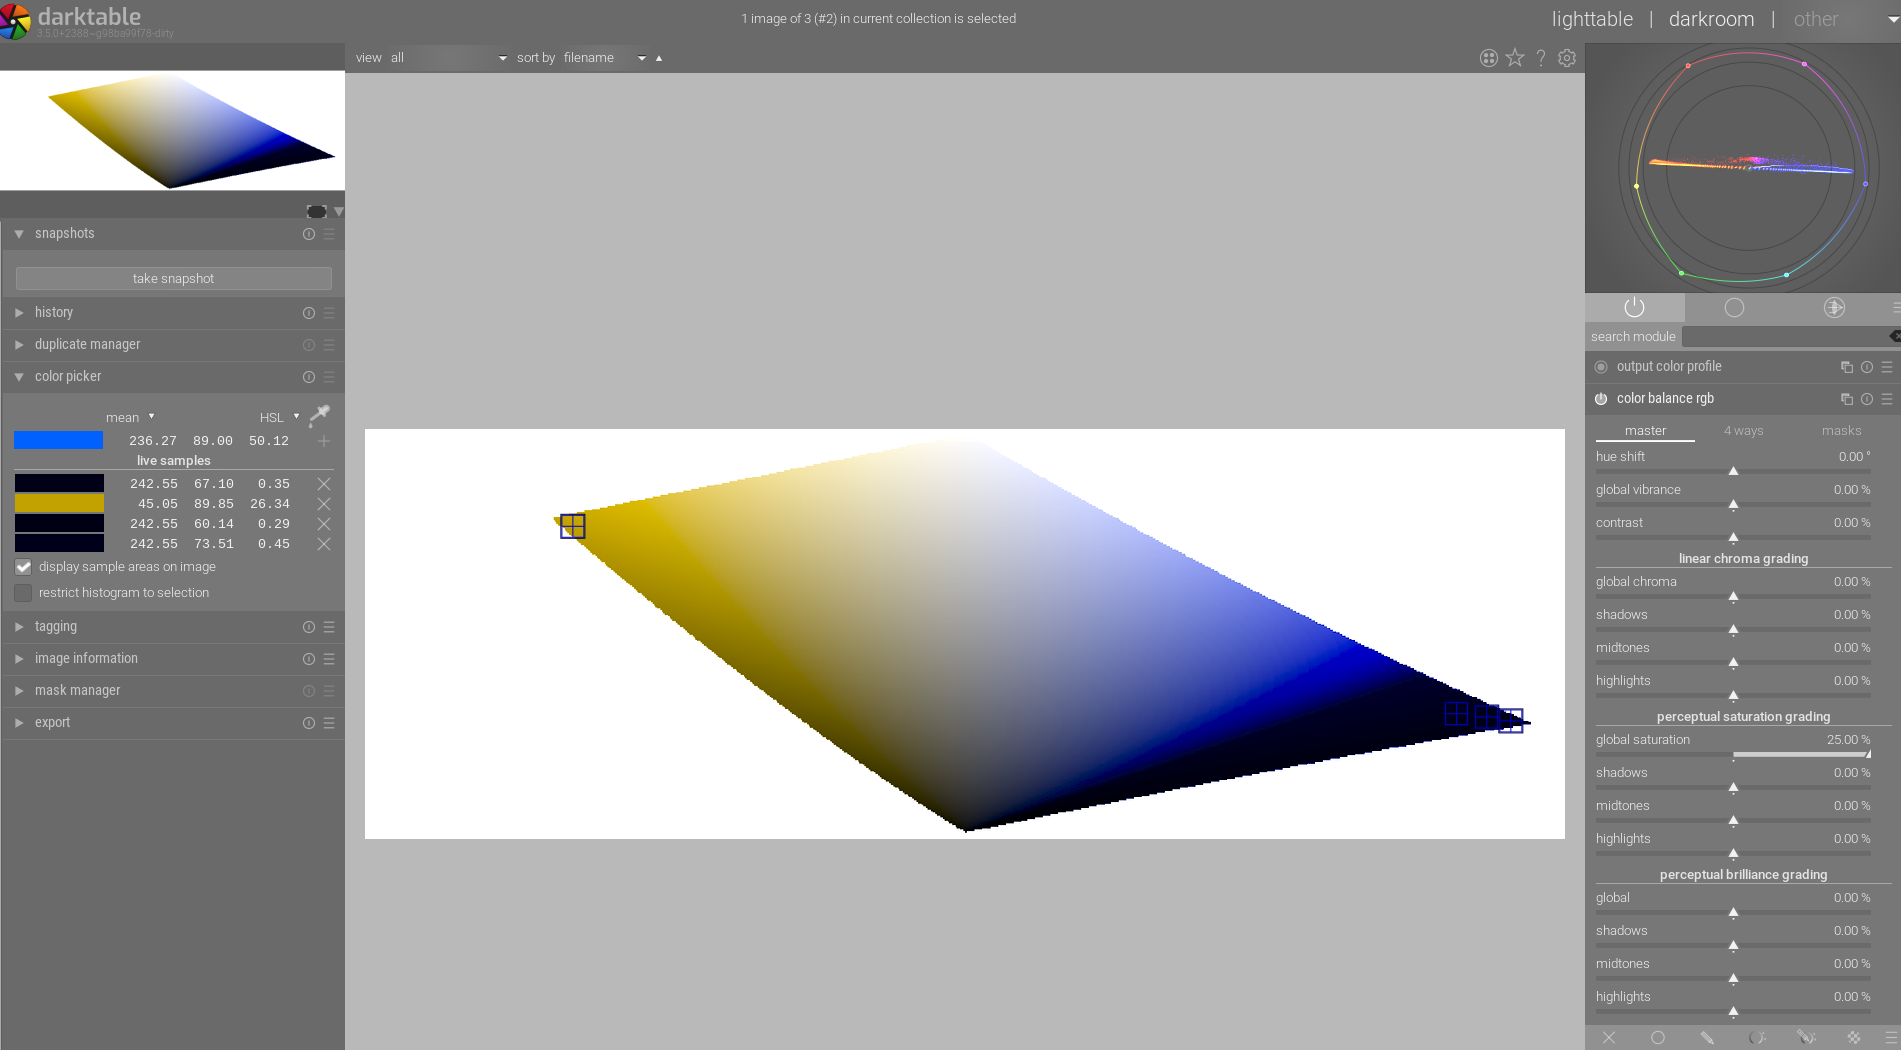Screen dimensions: 1901x1050
Task: Click the help question mark icon
Action: [x=1540, y=58]
